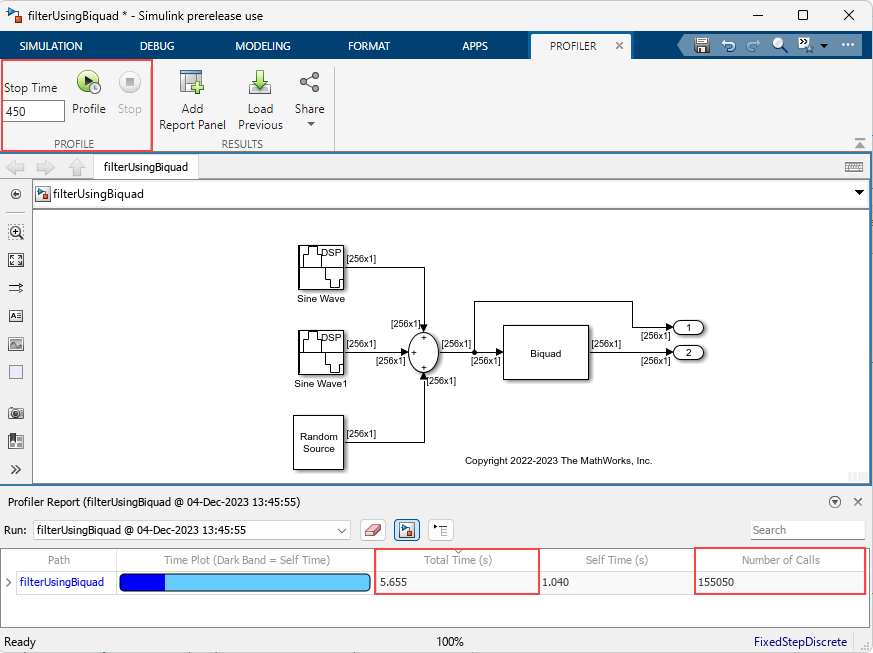The height and width of the screenshot is (653, 873).
Task: Sort by the Number of Calls column header
Action: [x=780, y=560]
